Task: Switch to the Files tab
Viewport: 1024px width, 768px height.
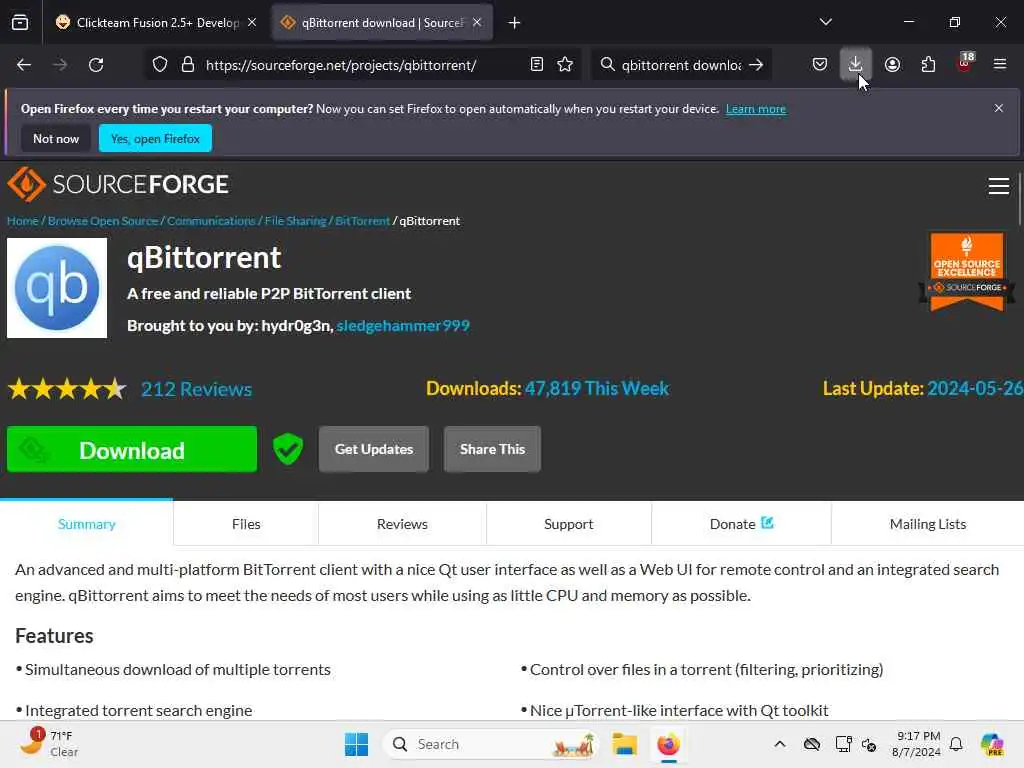Action: [x=246, y=524]
